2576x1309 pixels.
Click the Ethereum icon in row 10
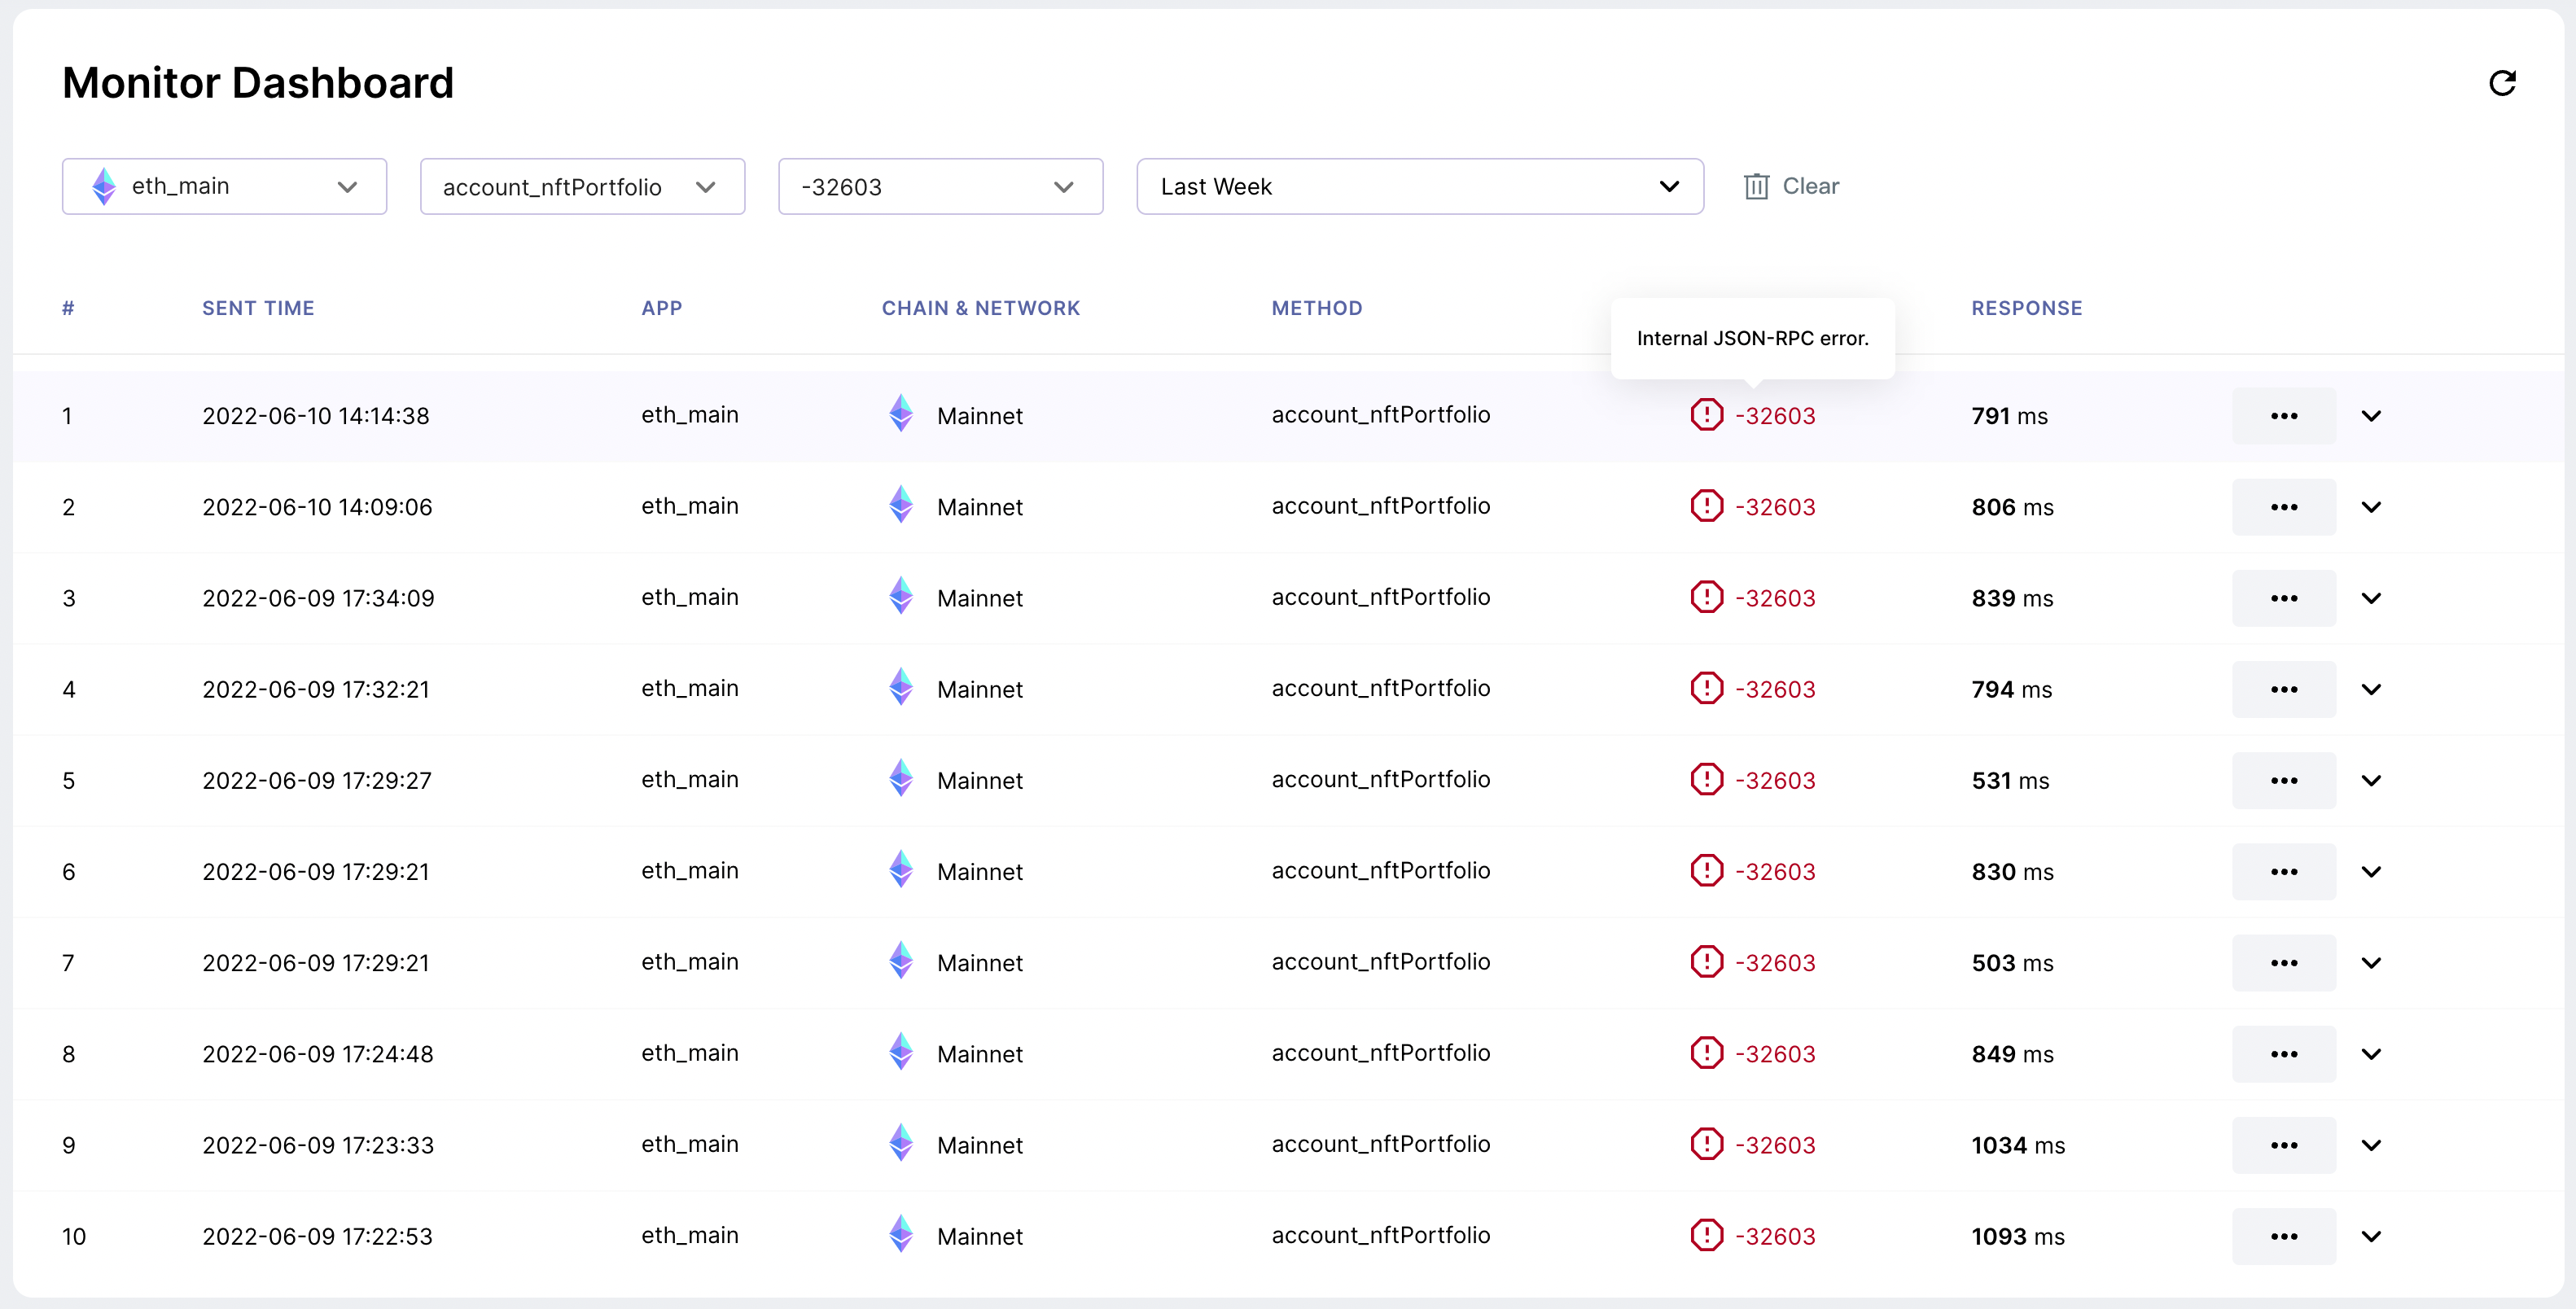[901, 1234]
